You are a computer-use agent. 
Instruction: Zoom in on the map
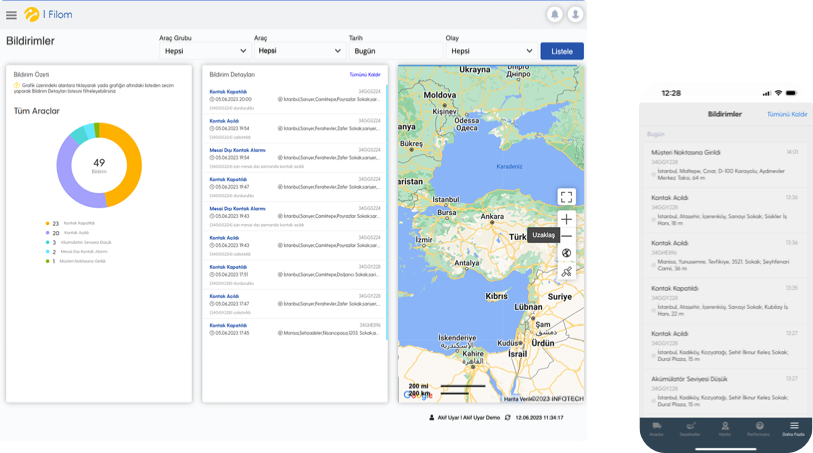coord(567,219)
